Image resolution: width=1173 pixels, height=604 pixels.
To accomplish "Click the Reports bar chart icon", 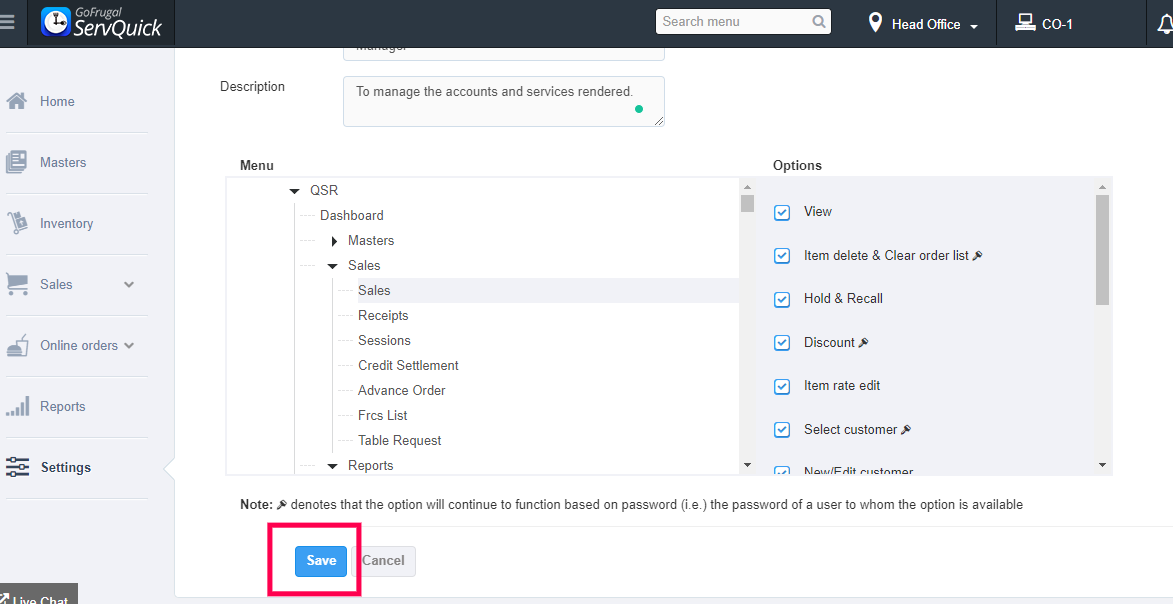I will (17, 406).
